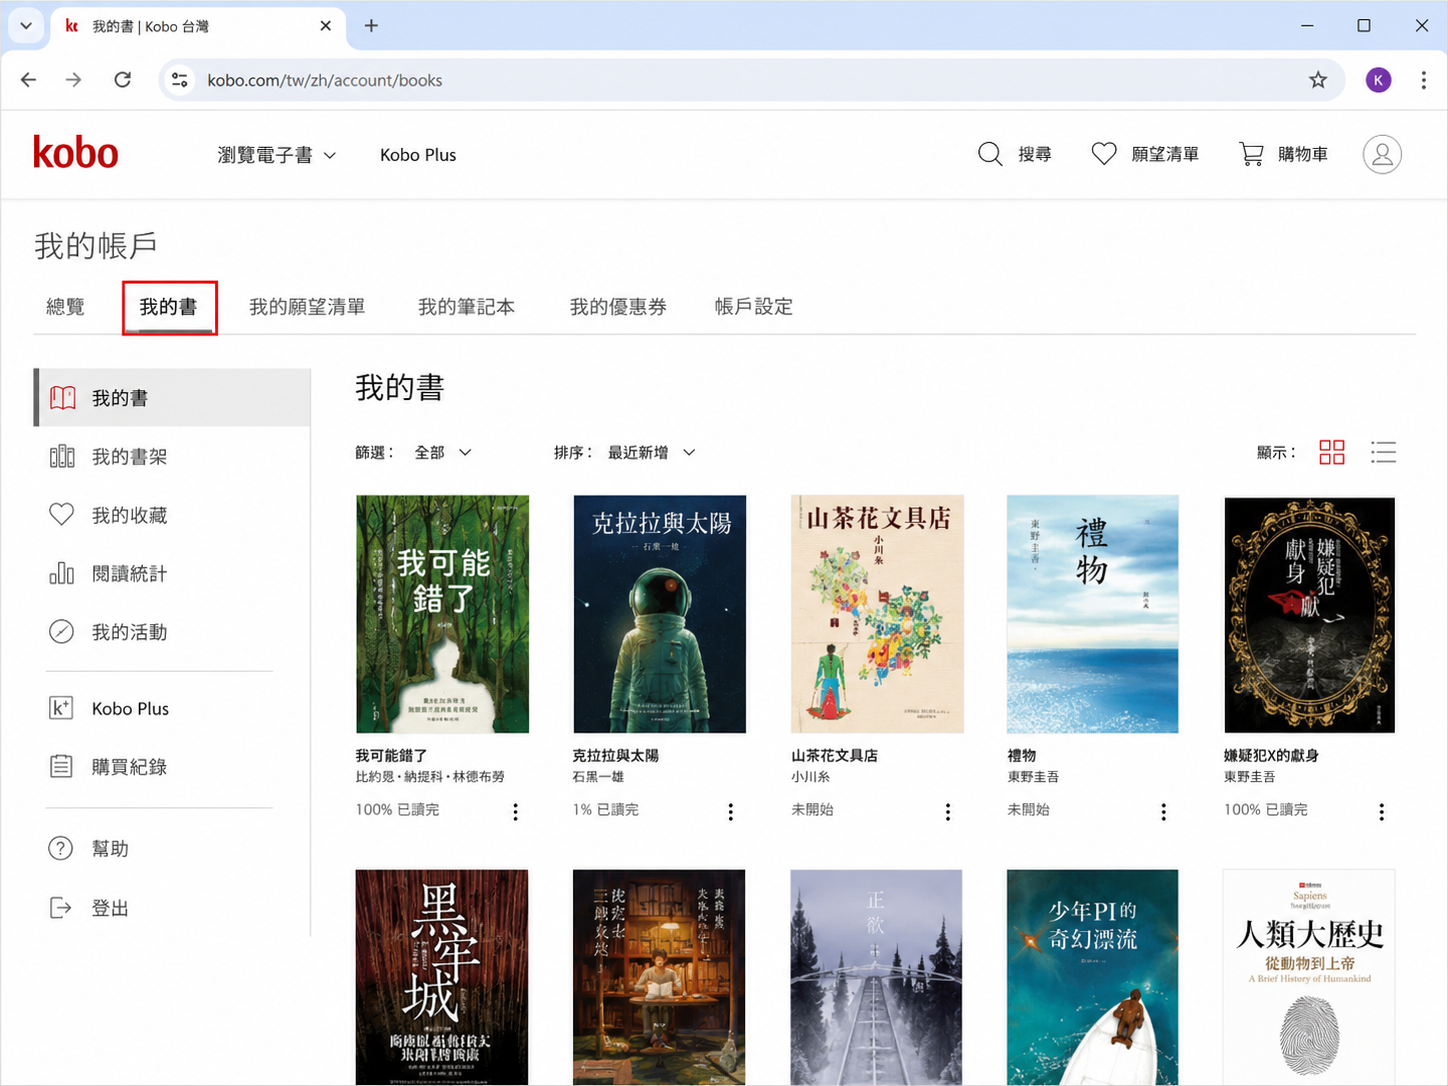Open the 人類大歷史 book cover
This screenshot has height=1086, width=1448.
point(1309,977)
